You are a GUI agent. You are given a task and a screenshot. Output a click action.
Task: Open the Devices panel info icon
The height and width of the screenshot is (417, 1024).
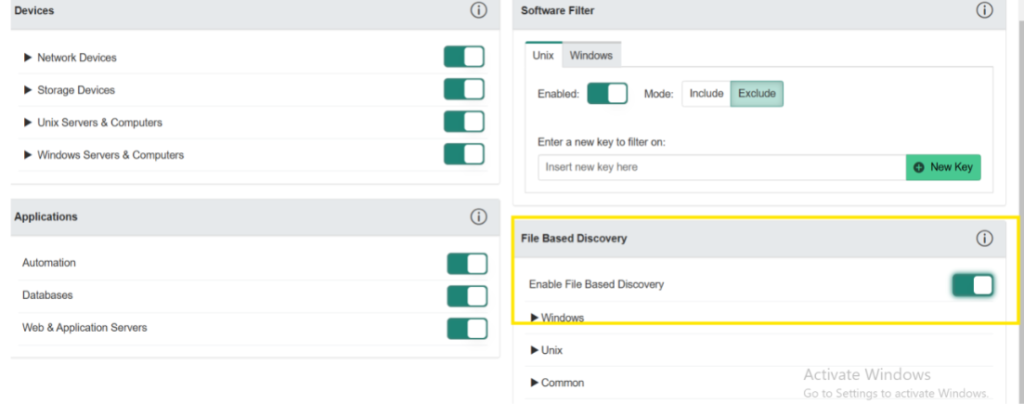(x=479, y=10)
